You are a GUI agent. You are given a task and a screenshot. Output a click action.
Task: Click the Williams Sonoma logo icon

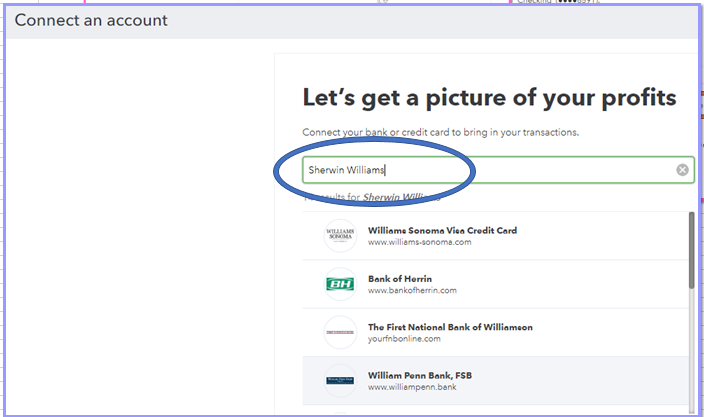tap(340, 236)
